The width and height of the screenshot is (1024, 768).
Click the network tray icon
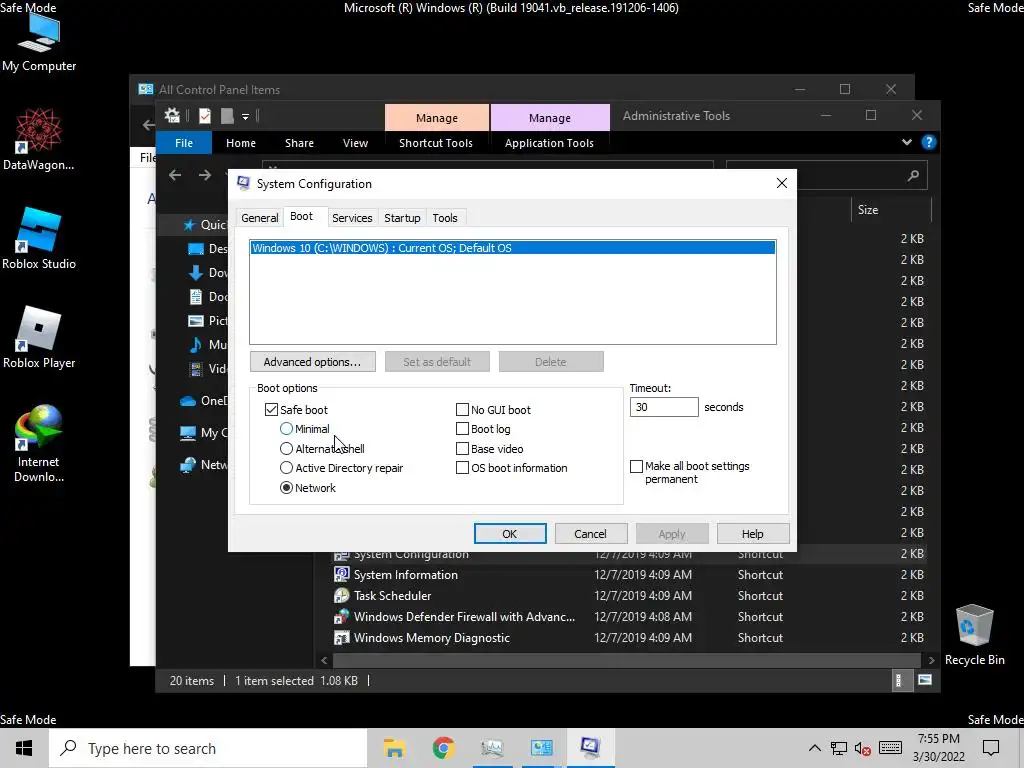click(839, 748)
